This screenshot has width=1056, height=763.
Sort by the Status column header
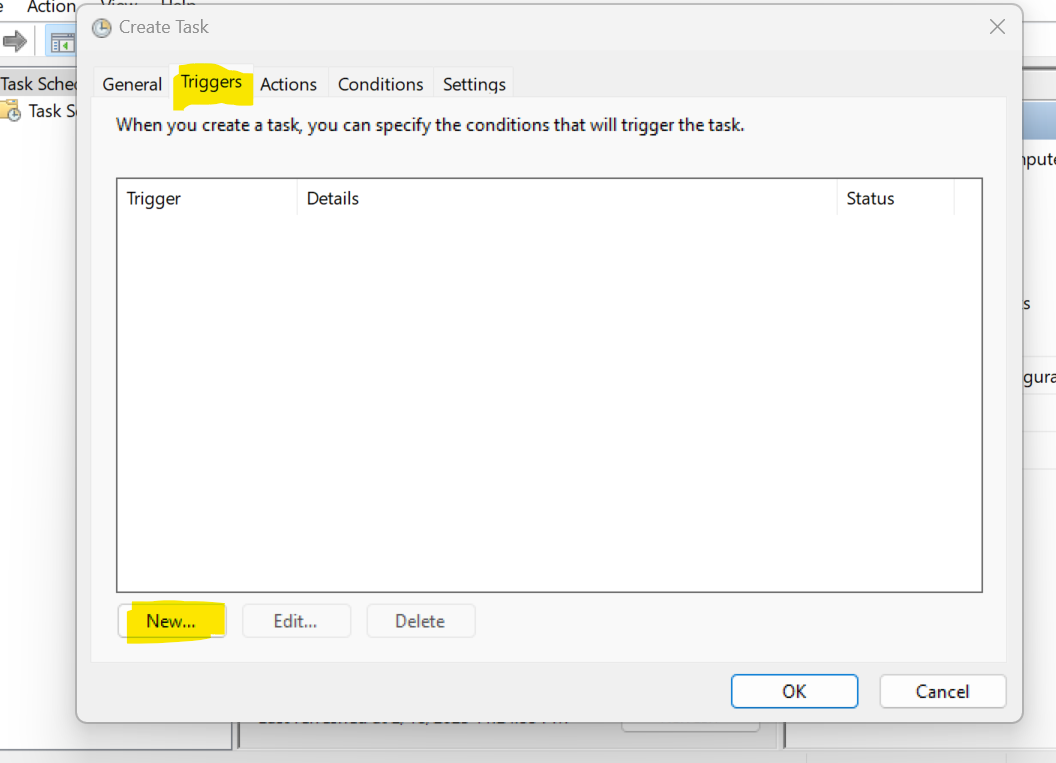point(895,199)
